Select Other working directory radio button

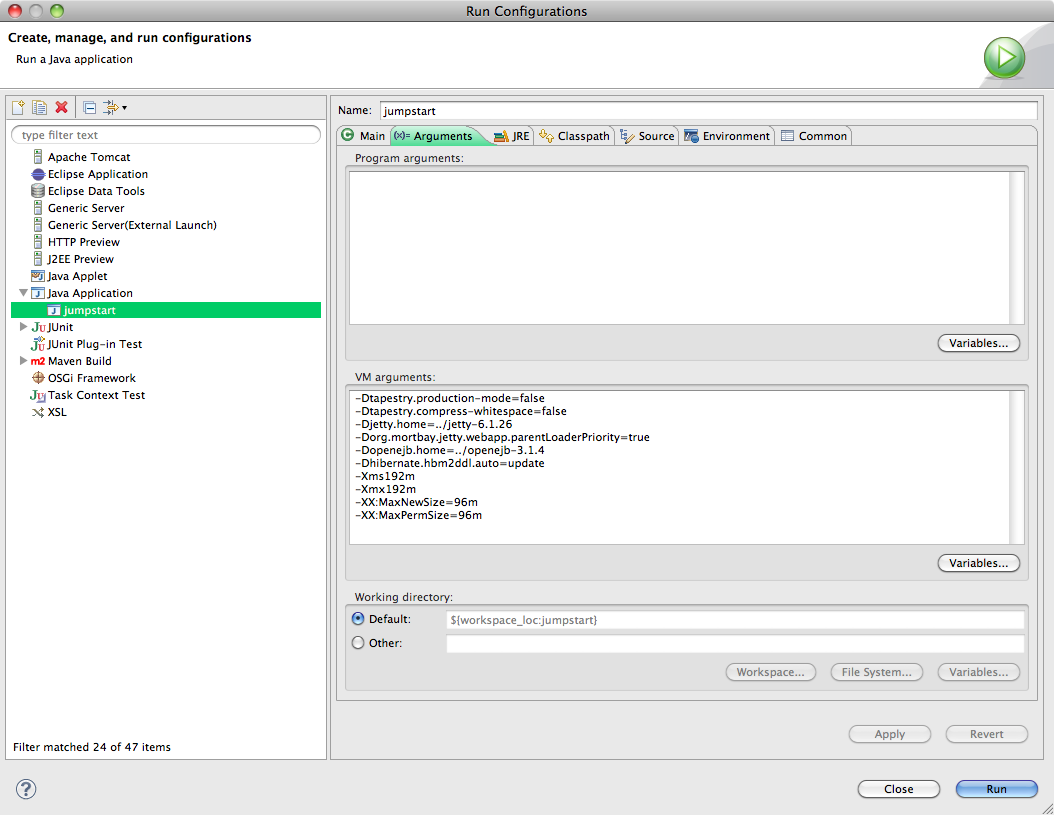(x=358, y=643)
